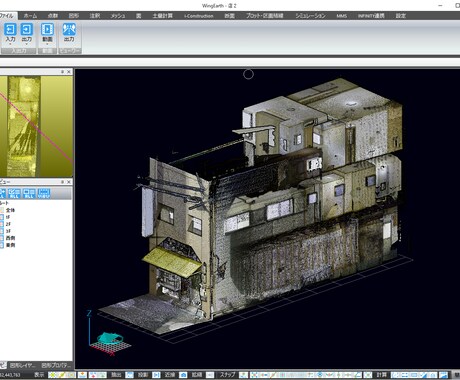The height and width of the screenshot is (380, 460).
Task: Open the INFINITY連携 ribbon tab
Action: click(x=371, y=16)
